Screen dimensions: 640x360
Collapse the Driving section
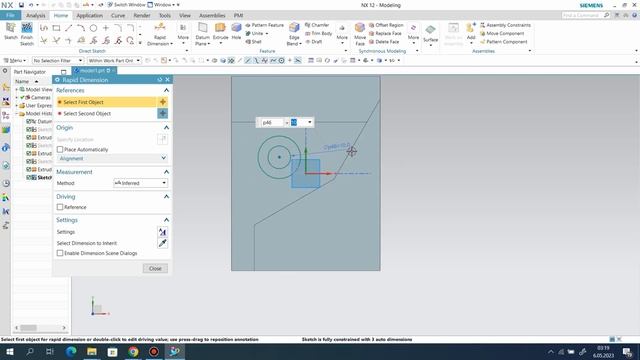click(166, 196)
